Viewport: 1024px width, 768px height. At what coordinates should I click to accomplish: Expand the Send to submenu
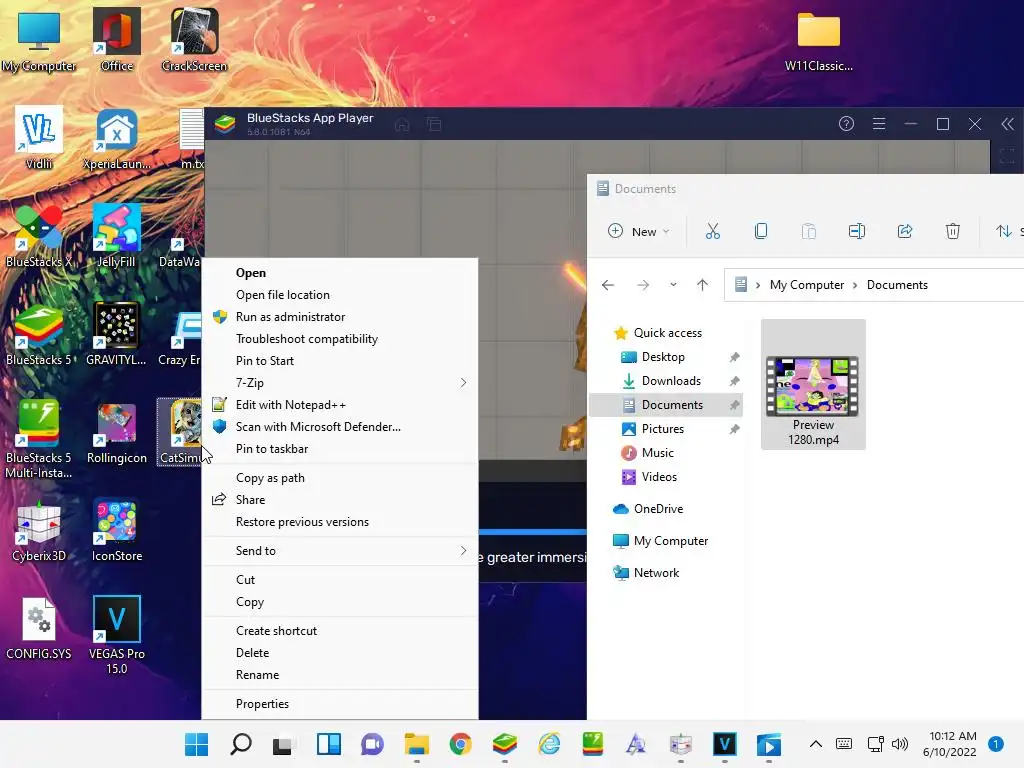click(x=340, y=551)
